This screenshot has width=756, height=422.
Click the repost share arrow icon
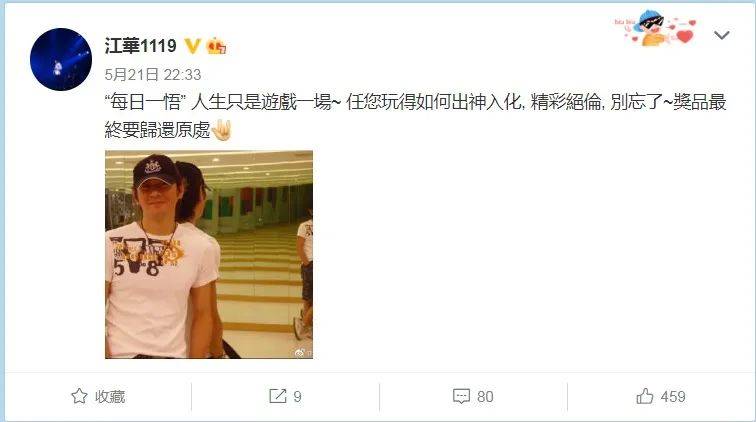pyautogui.click(x=278, y=396)
